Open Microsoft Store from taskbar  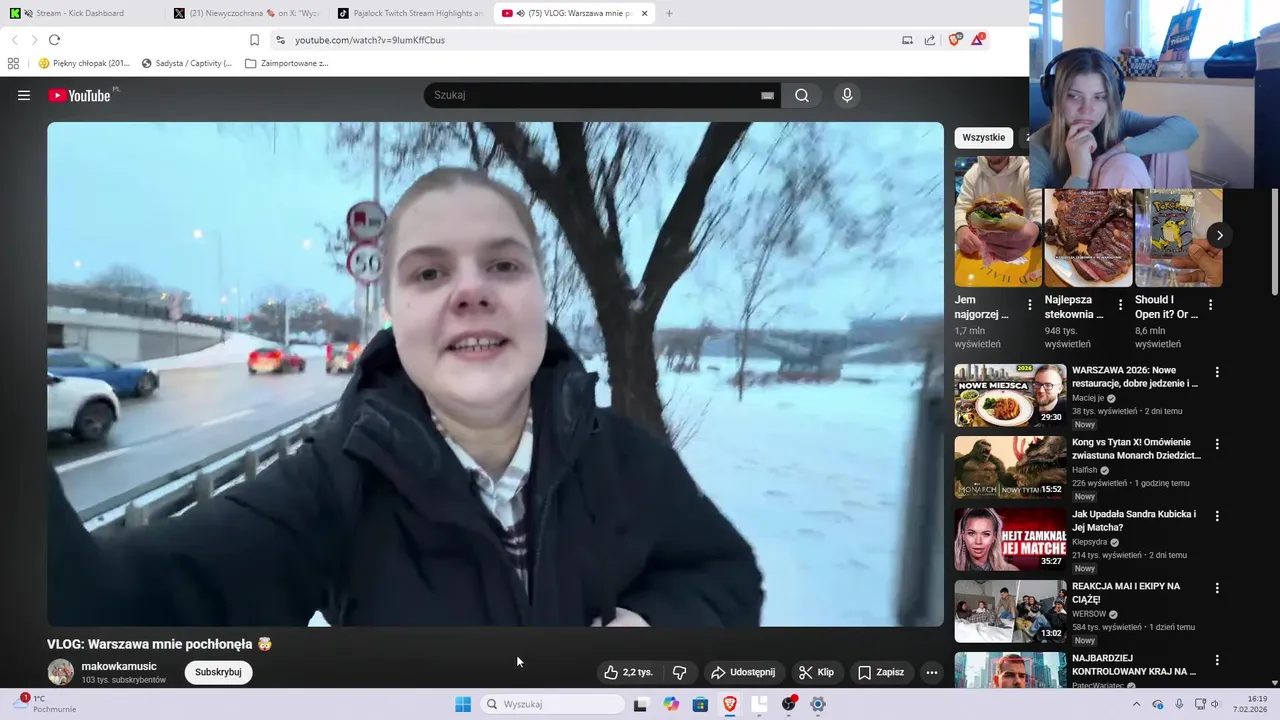pos(700,704)
